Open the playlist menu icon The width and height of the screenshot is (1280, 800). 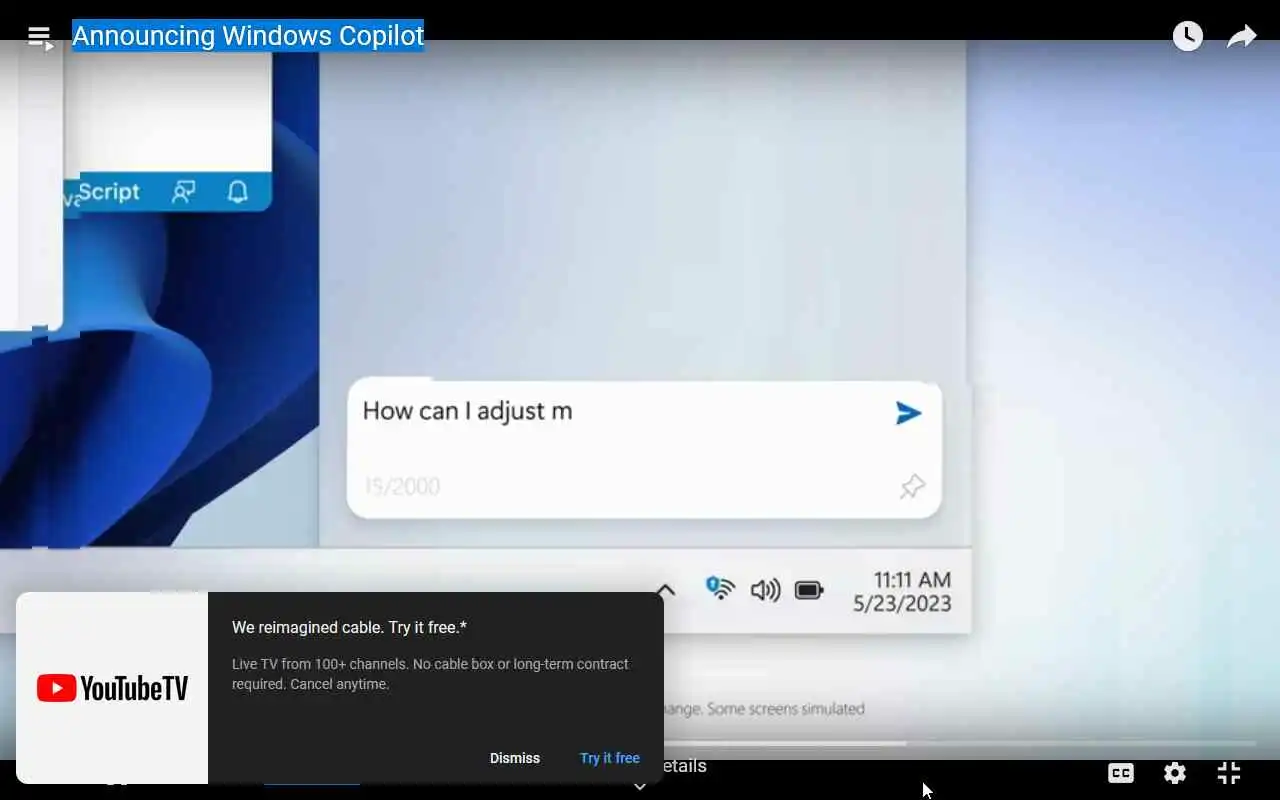[40, 38]
